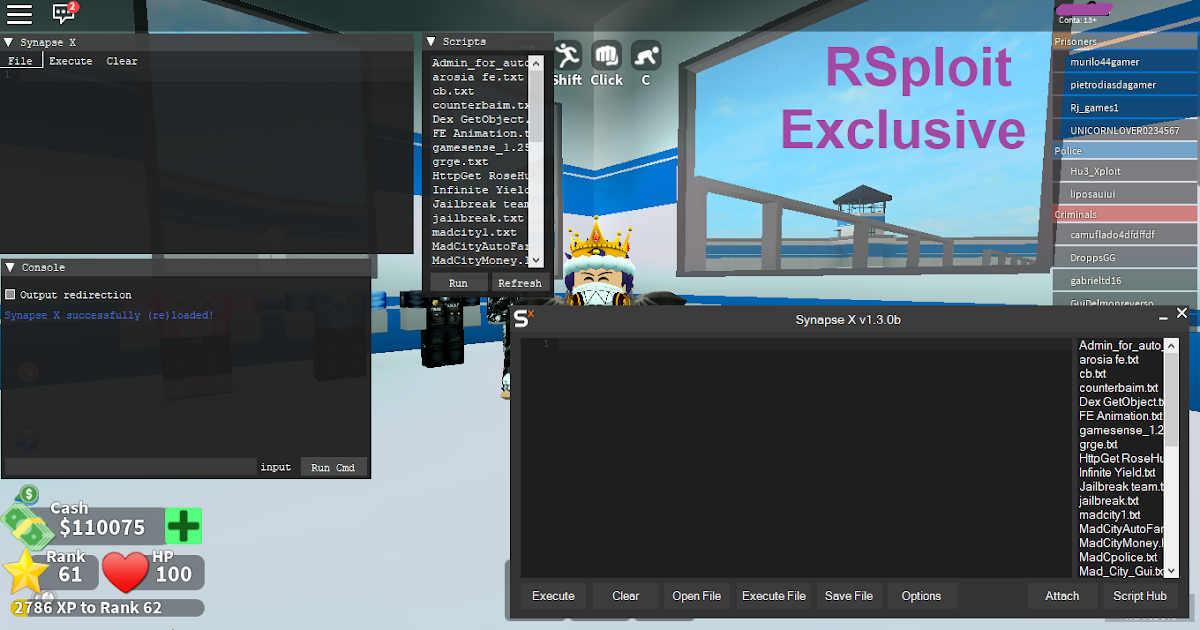Click the Run Cmd console button
The height and width of the screenshot is (630, 1200).
pyautogui.click(x=333, y=467)
